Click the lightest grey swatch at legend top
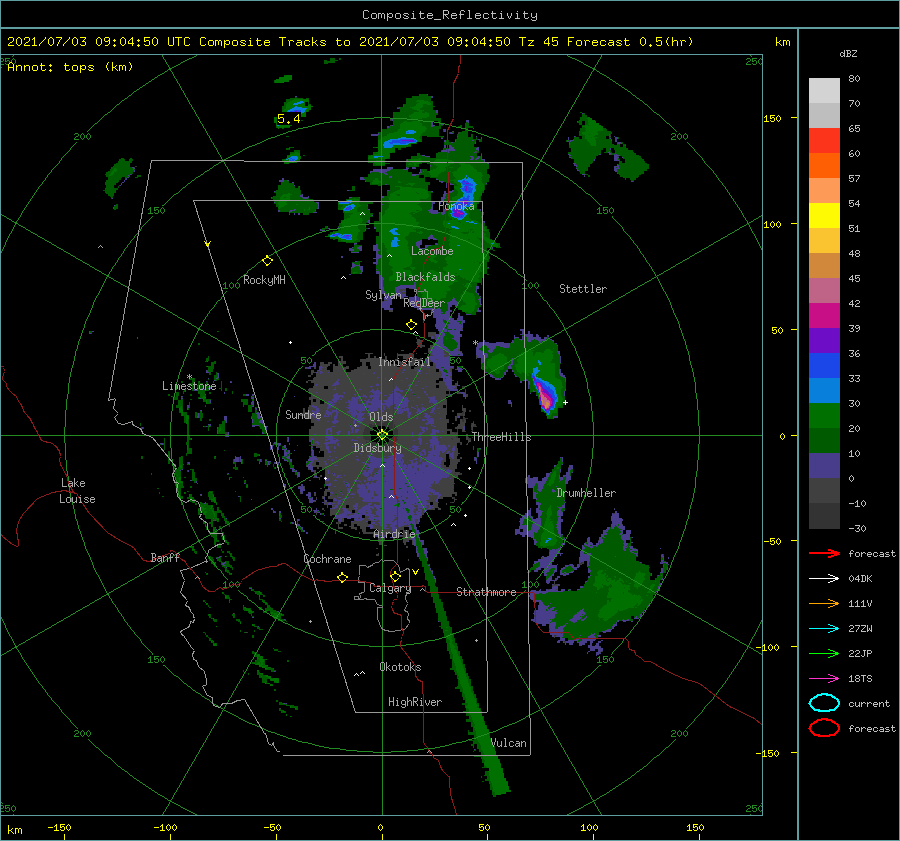Image resolution: width=900 pixels, height=841 pixels. tap(824, 91)
